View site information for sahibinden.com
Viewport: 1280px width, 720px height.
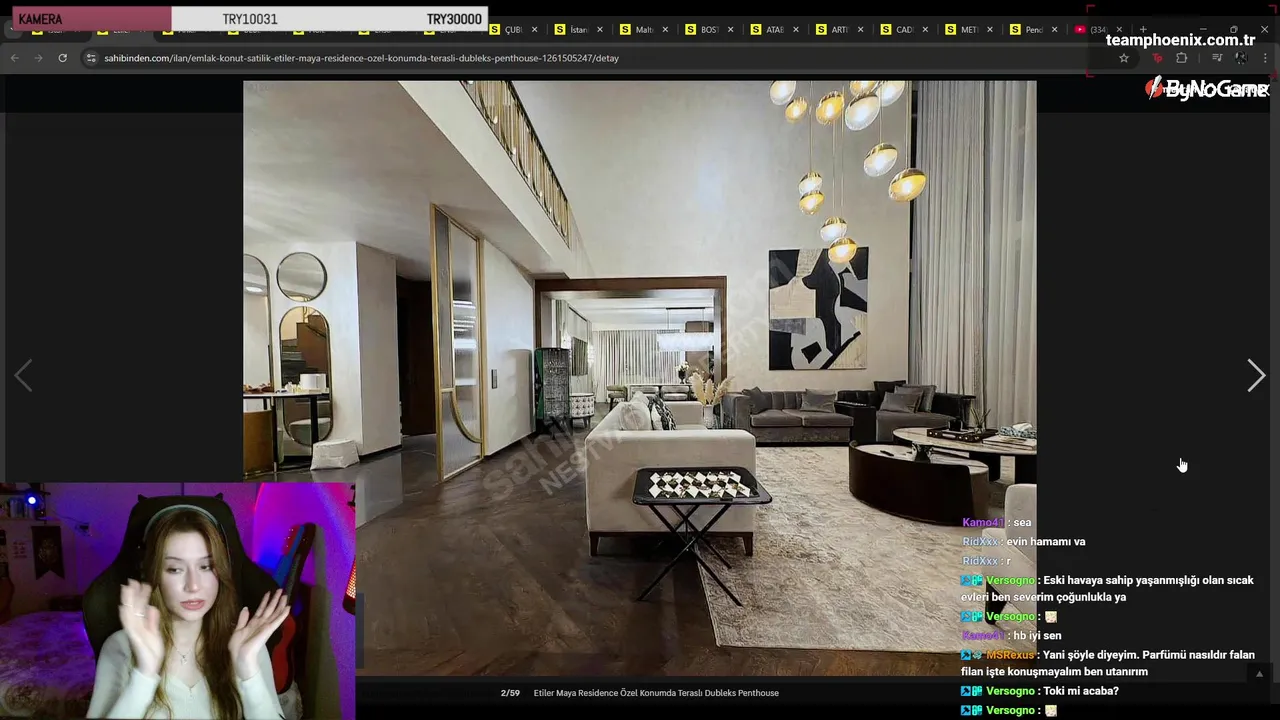[x=91, y=58]
